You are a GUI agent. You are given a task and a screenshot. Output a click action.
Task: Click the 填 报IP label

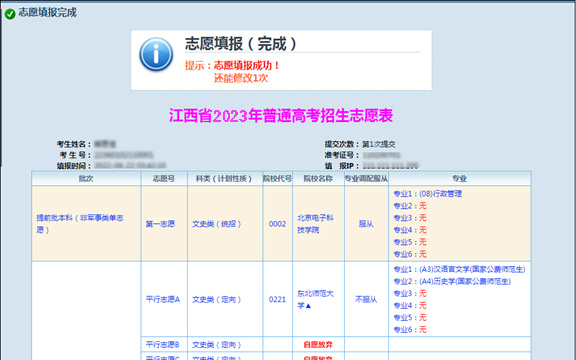[341, 166]
